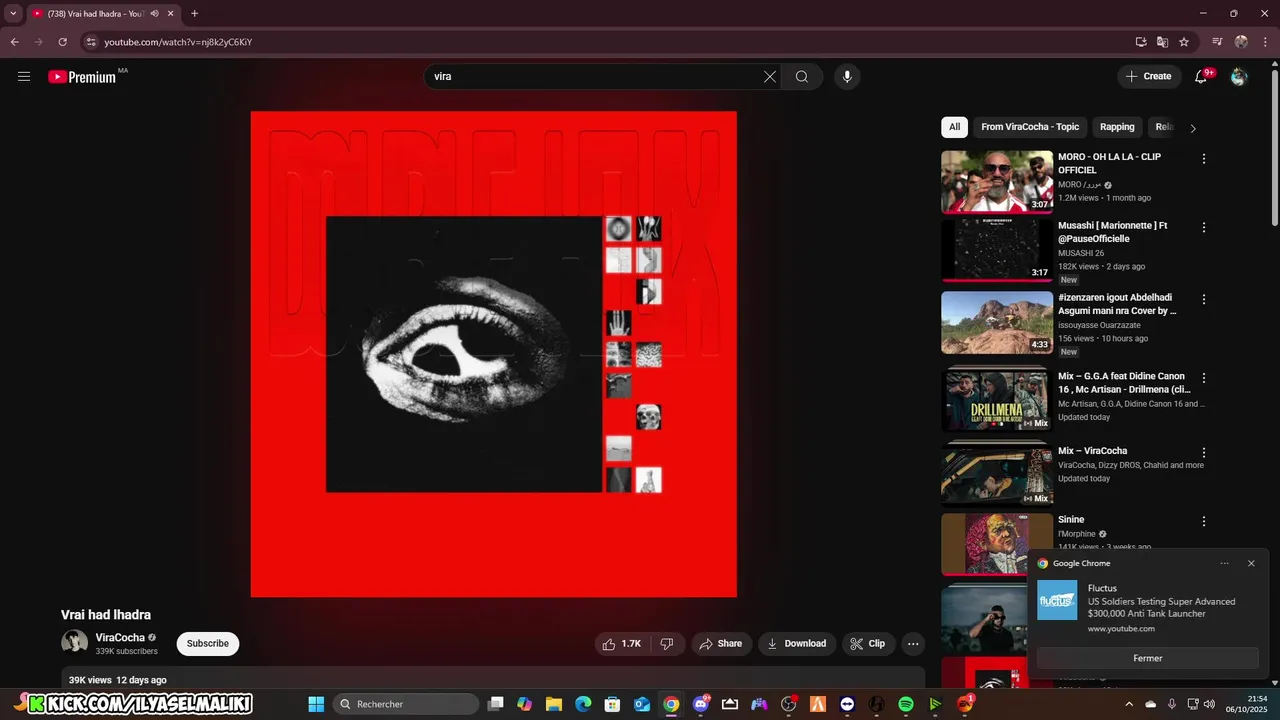Open volume control in system tray
This screenshot has height=720, width=1280.
(x=1210, y=704)
